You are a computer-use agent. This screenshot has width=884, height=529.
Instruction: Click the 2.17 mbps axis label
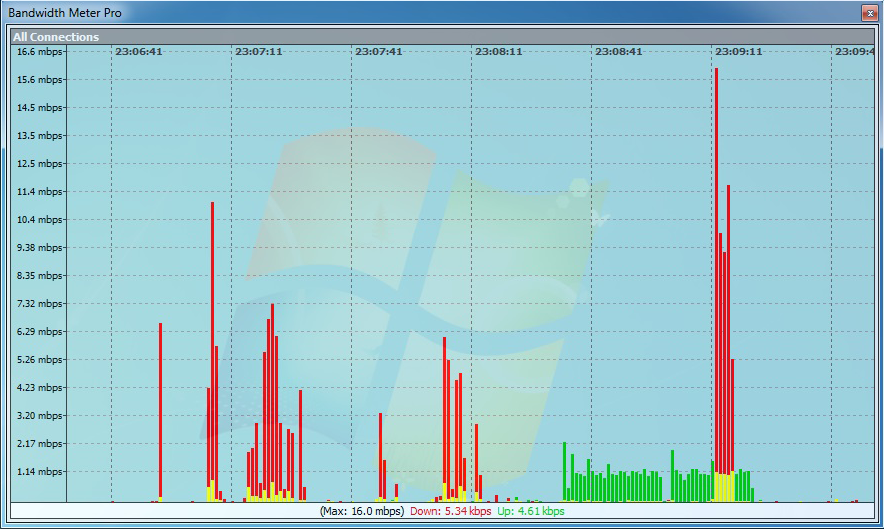click(39, 444)
